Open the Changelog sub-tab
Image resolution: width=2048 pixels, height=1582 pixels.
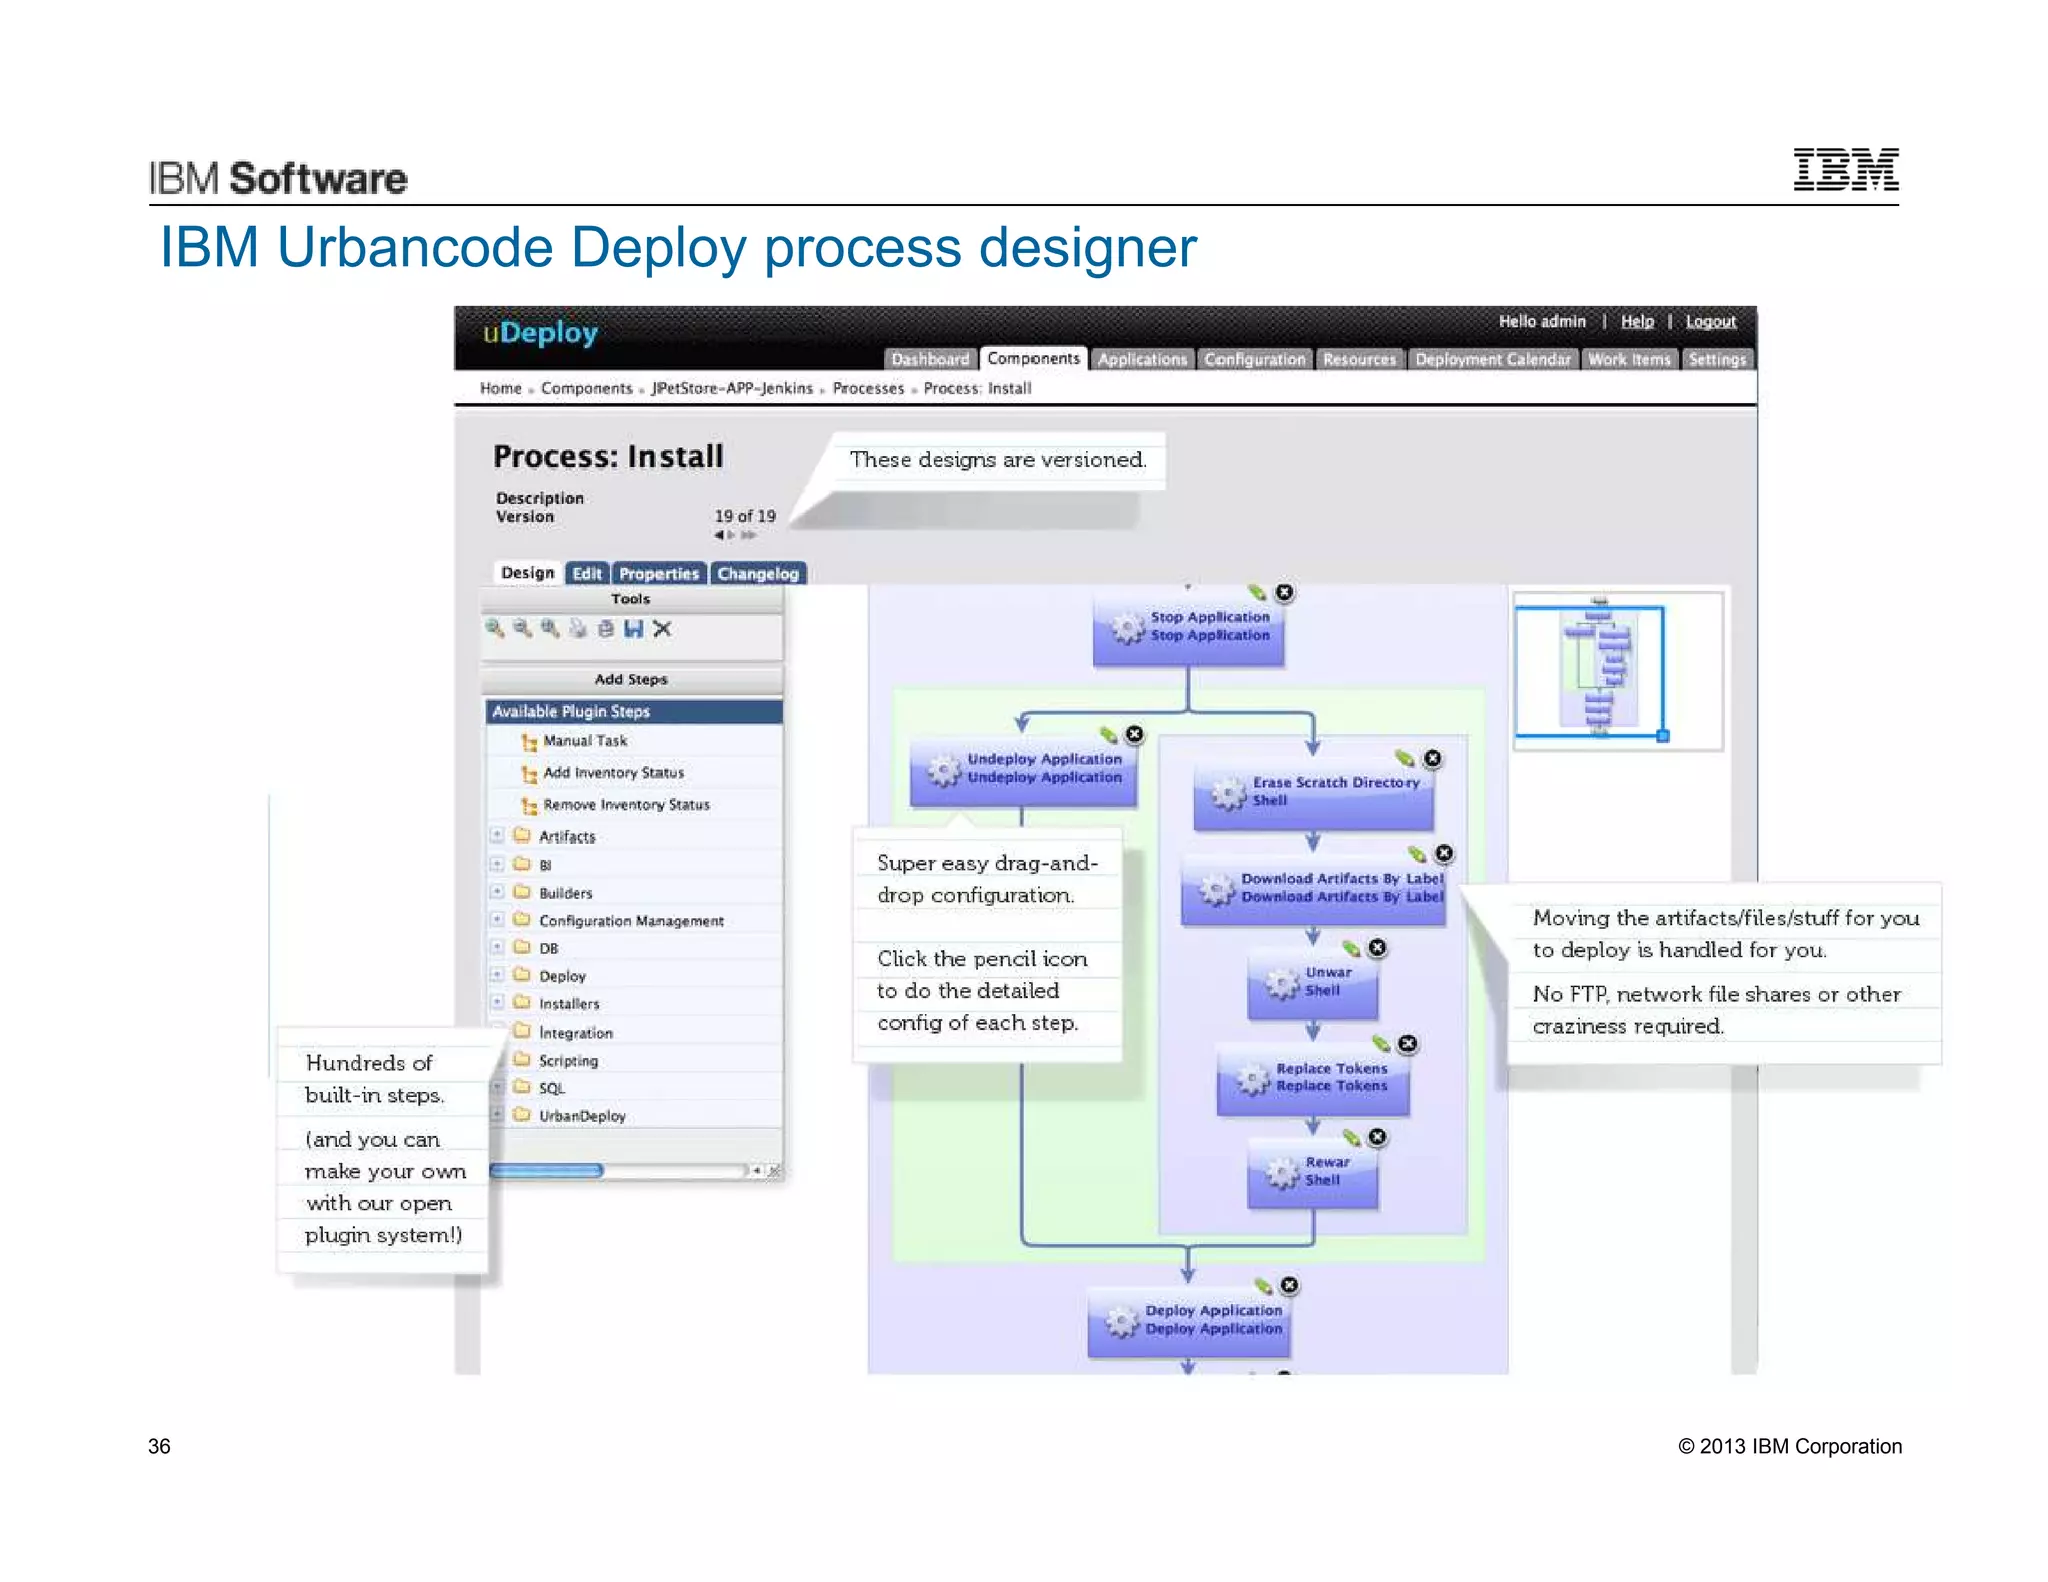click(x=758, y=573)
